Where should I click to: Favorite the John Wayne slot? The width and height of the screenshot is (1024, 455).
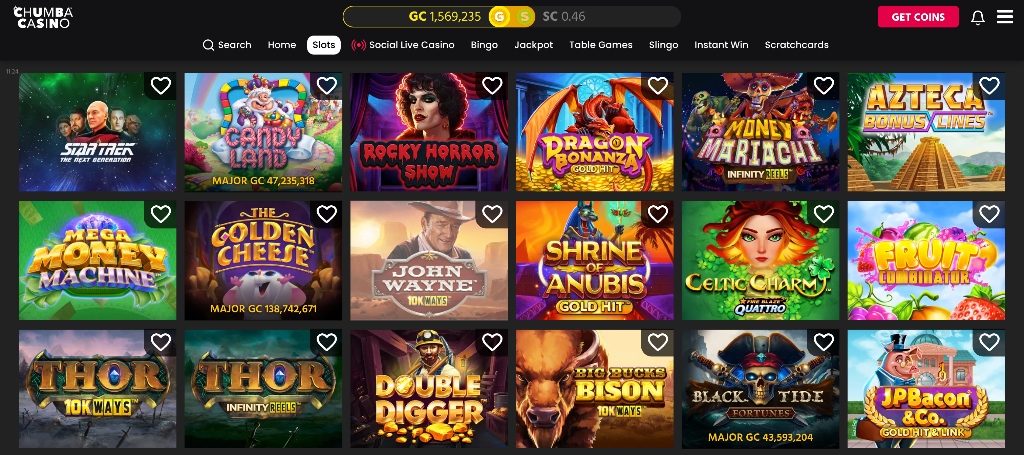(x=492, y=213)
